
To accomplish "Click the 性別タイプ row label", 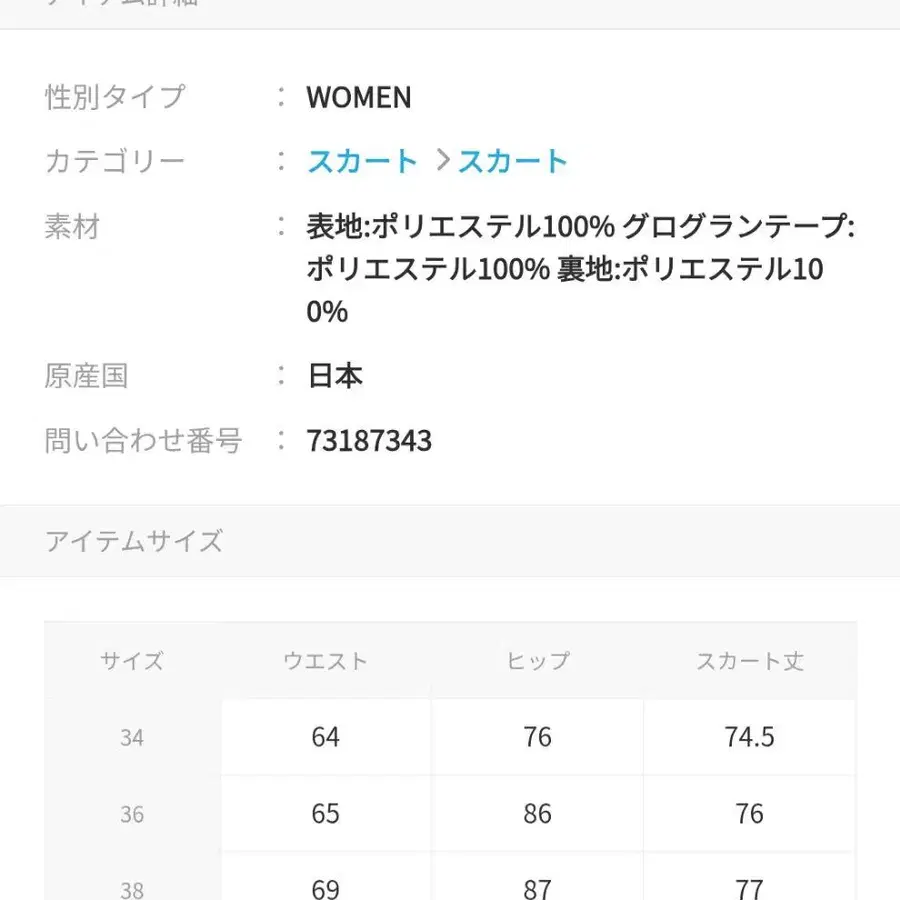I will pos(114,97).
